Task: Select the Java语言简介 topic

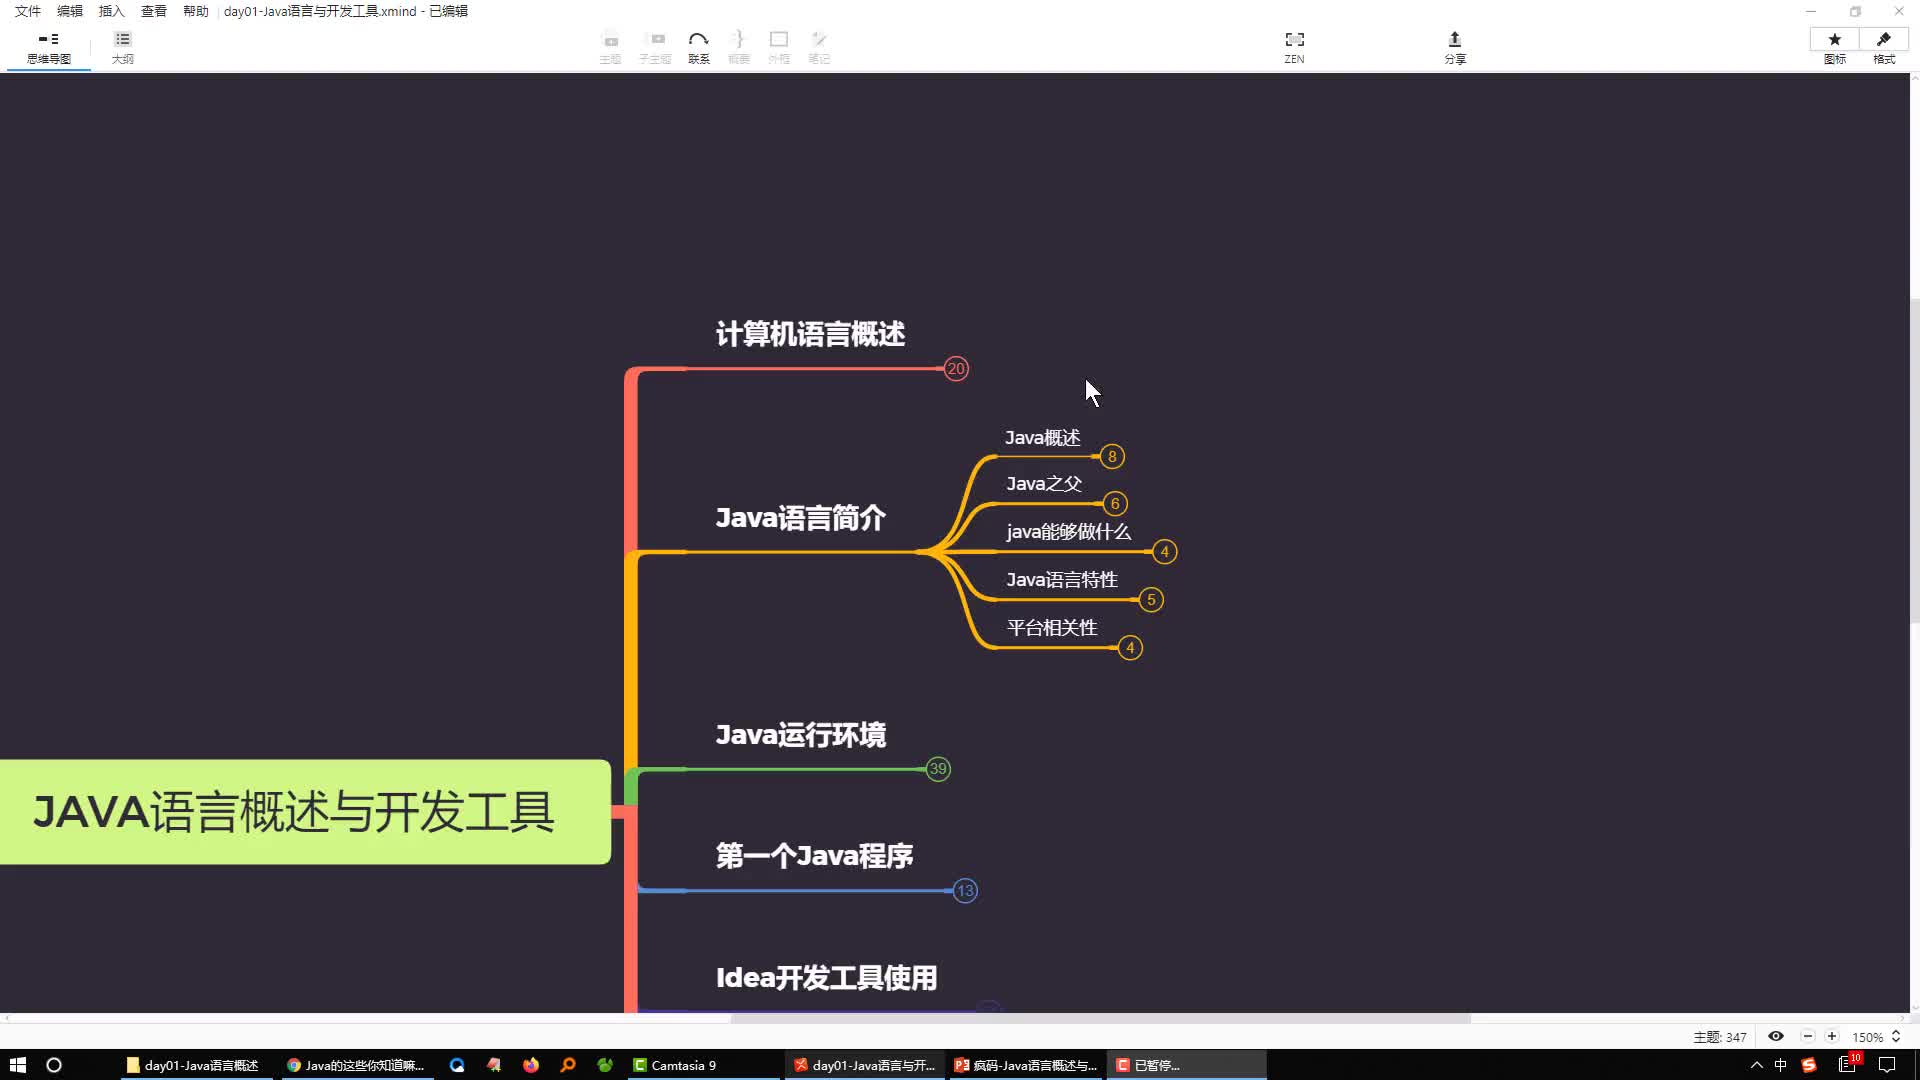Action: click(800, 518)
